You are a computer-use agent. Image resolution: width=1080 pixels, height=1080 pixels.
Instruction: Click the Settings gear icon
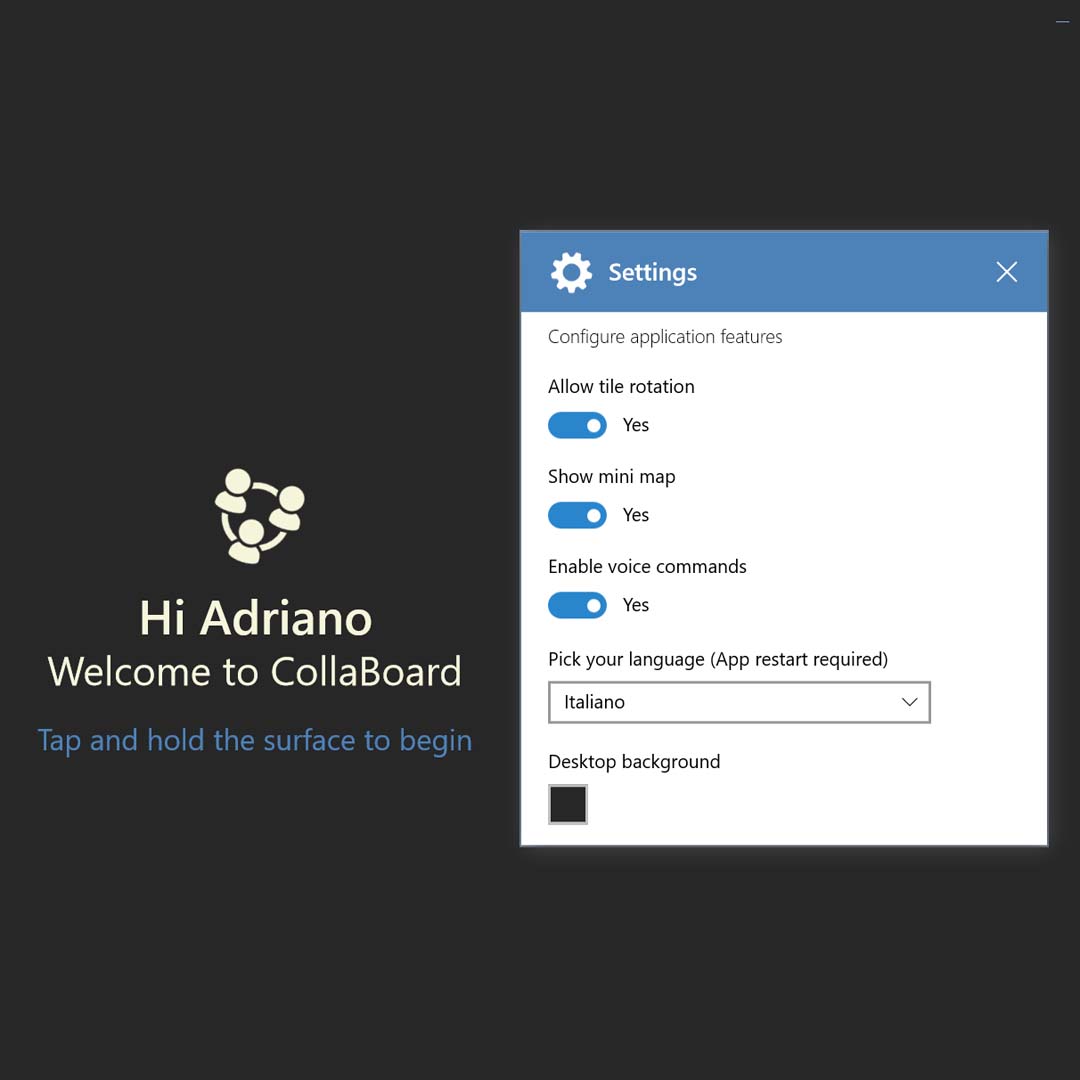coord(571,272)
